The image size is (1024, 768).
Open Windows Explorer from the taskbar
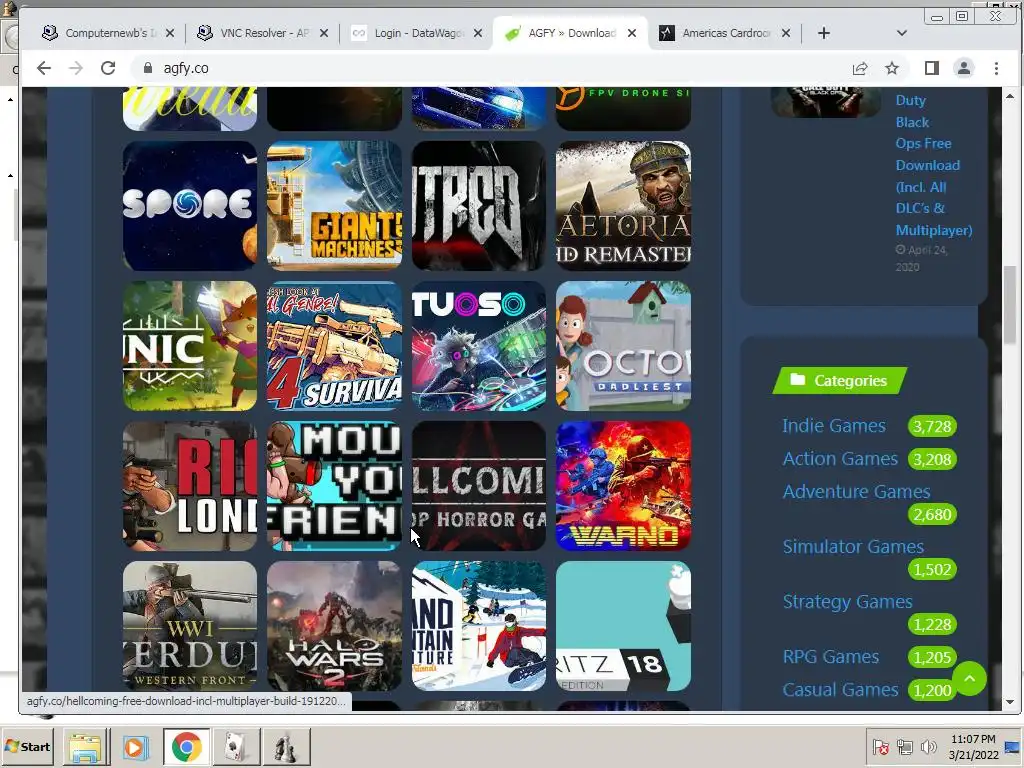[86, 747]
